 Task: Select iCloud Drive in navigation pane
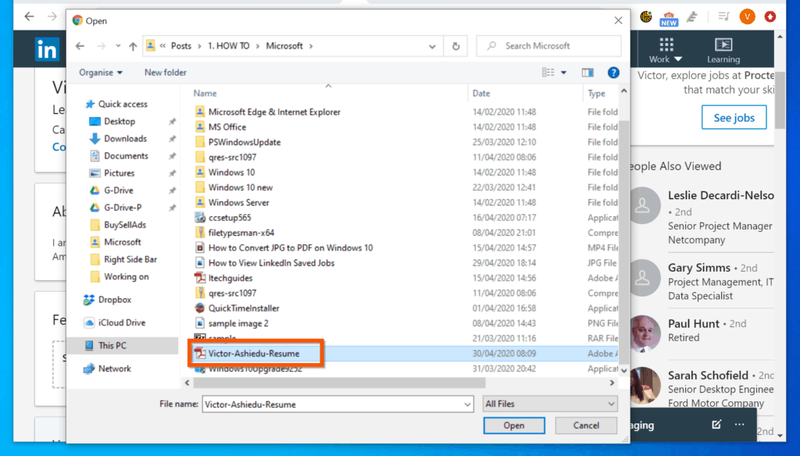coord(121,323)
